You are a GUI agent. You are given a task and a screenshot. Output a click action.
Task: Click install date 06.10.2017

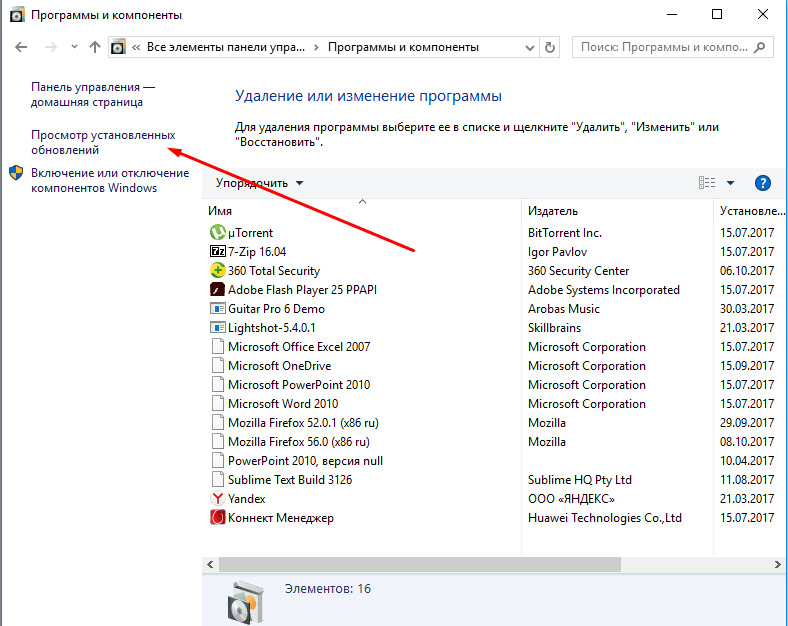point(747,271)
